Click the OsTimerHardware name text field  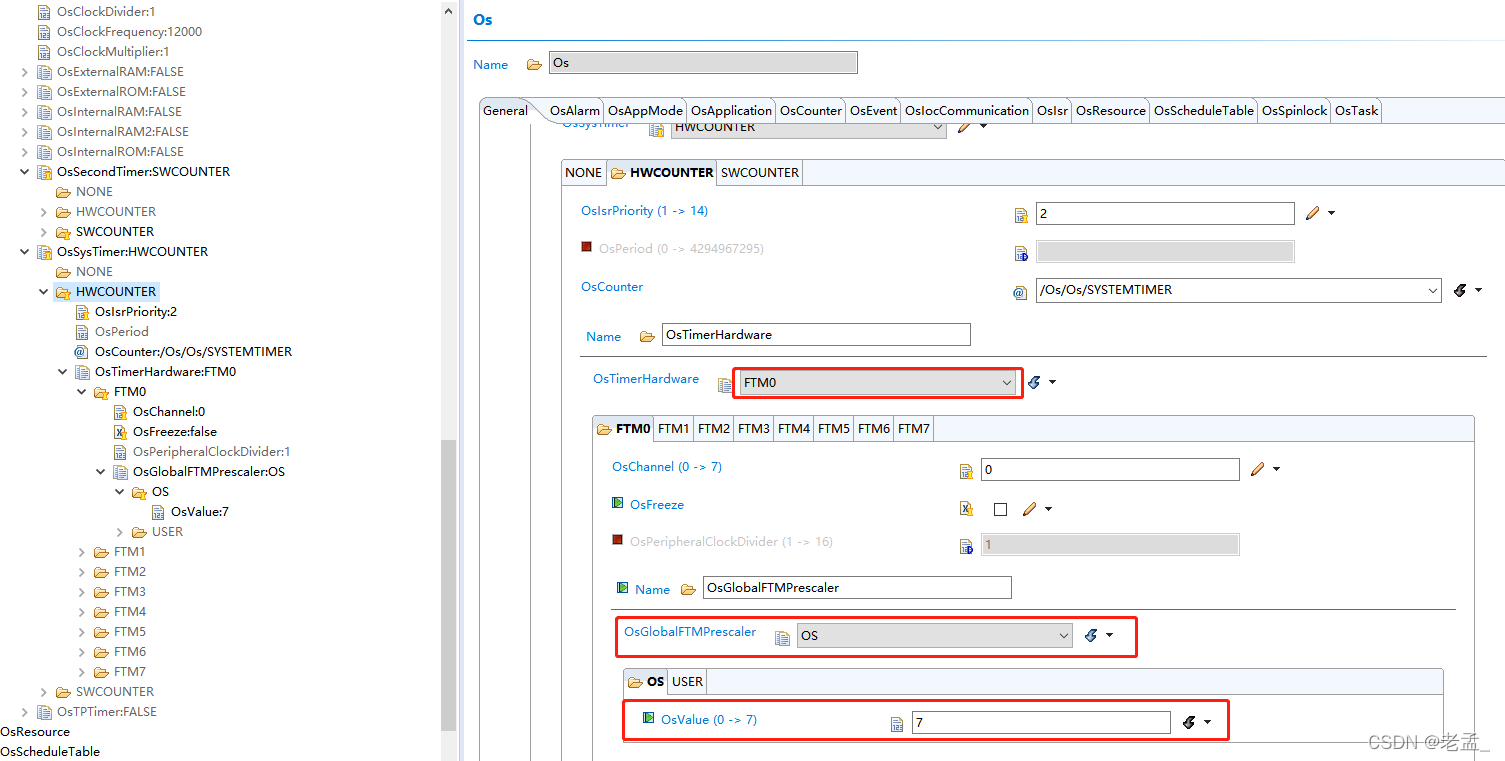pyautogui.click(x=816, y=334)
